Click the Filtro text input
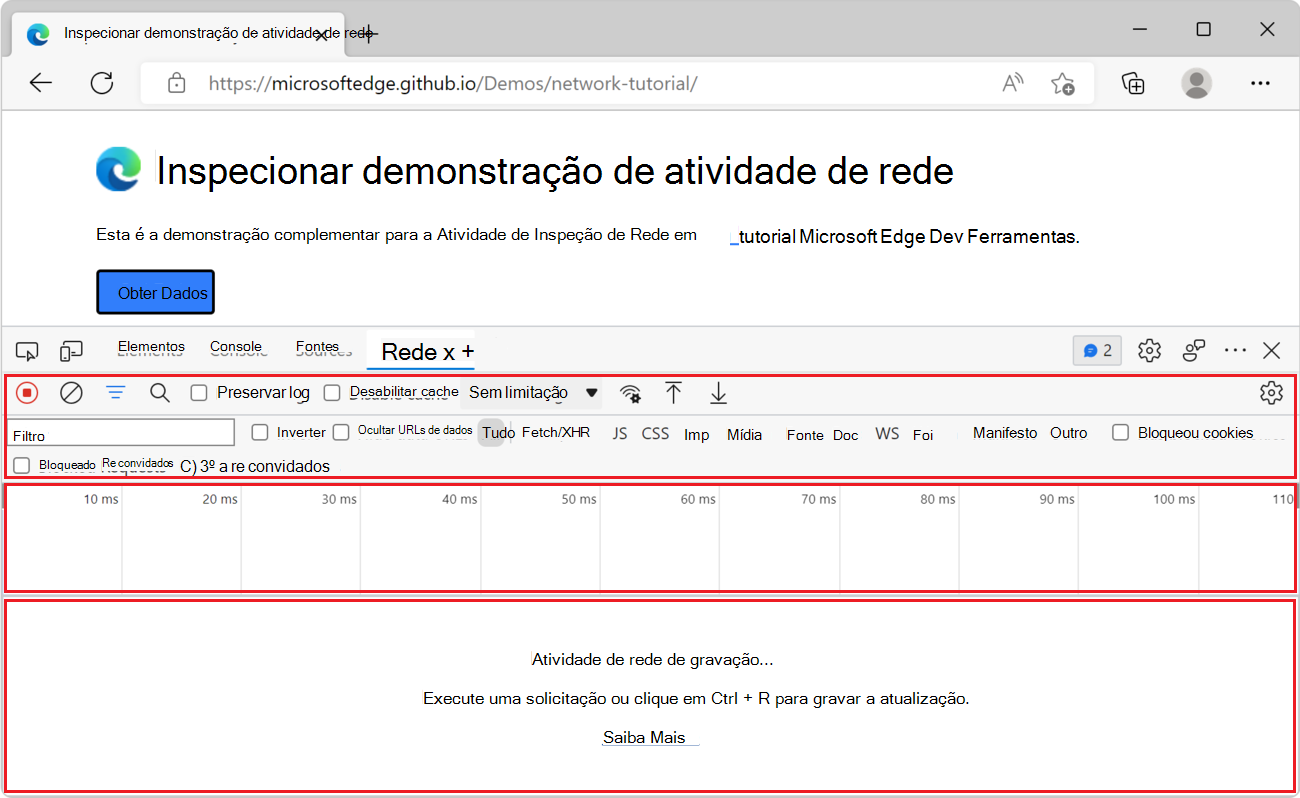1300x798 pixels. (x=122, y=433)
